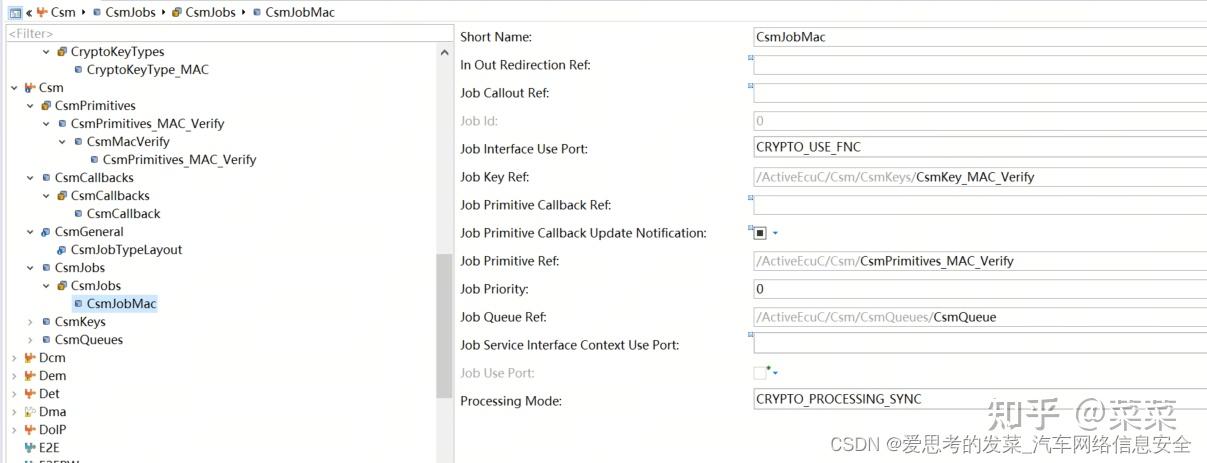Image resolution: width=1207 pixels, height=463 pixels.
Task: Click the breadcrumb back arrow
Action: tap(29, 13)
